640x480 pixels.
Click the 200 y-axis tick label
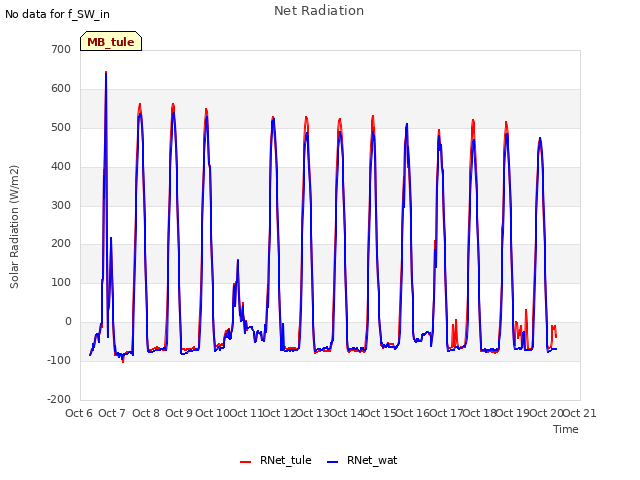[x=61, y=243]
